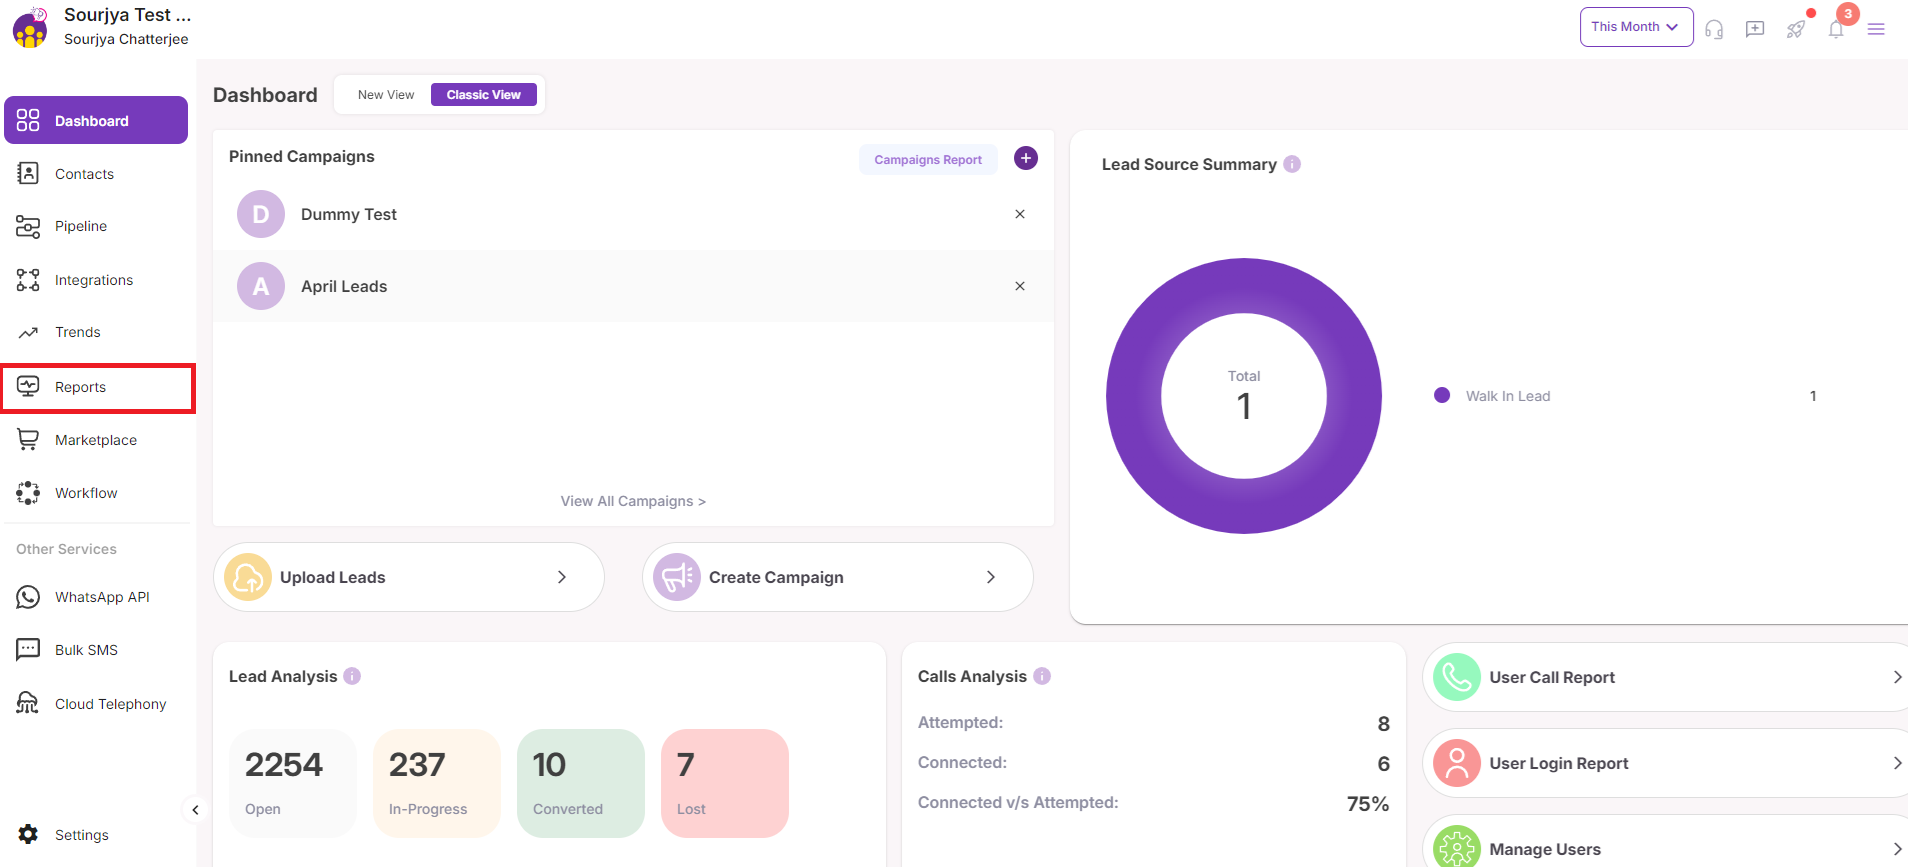Image resolution: width=1908 pixels, height=867 pixels.
Task: Click the rocket icon in header
Action: coord(1796,29)
